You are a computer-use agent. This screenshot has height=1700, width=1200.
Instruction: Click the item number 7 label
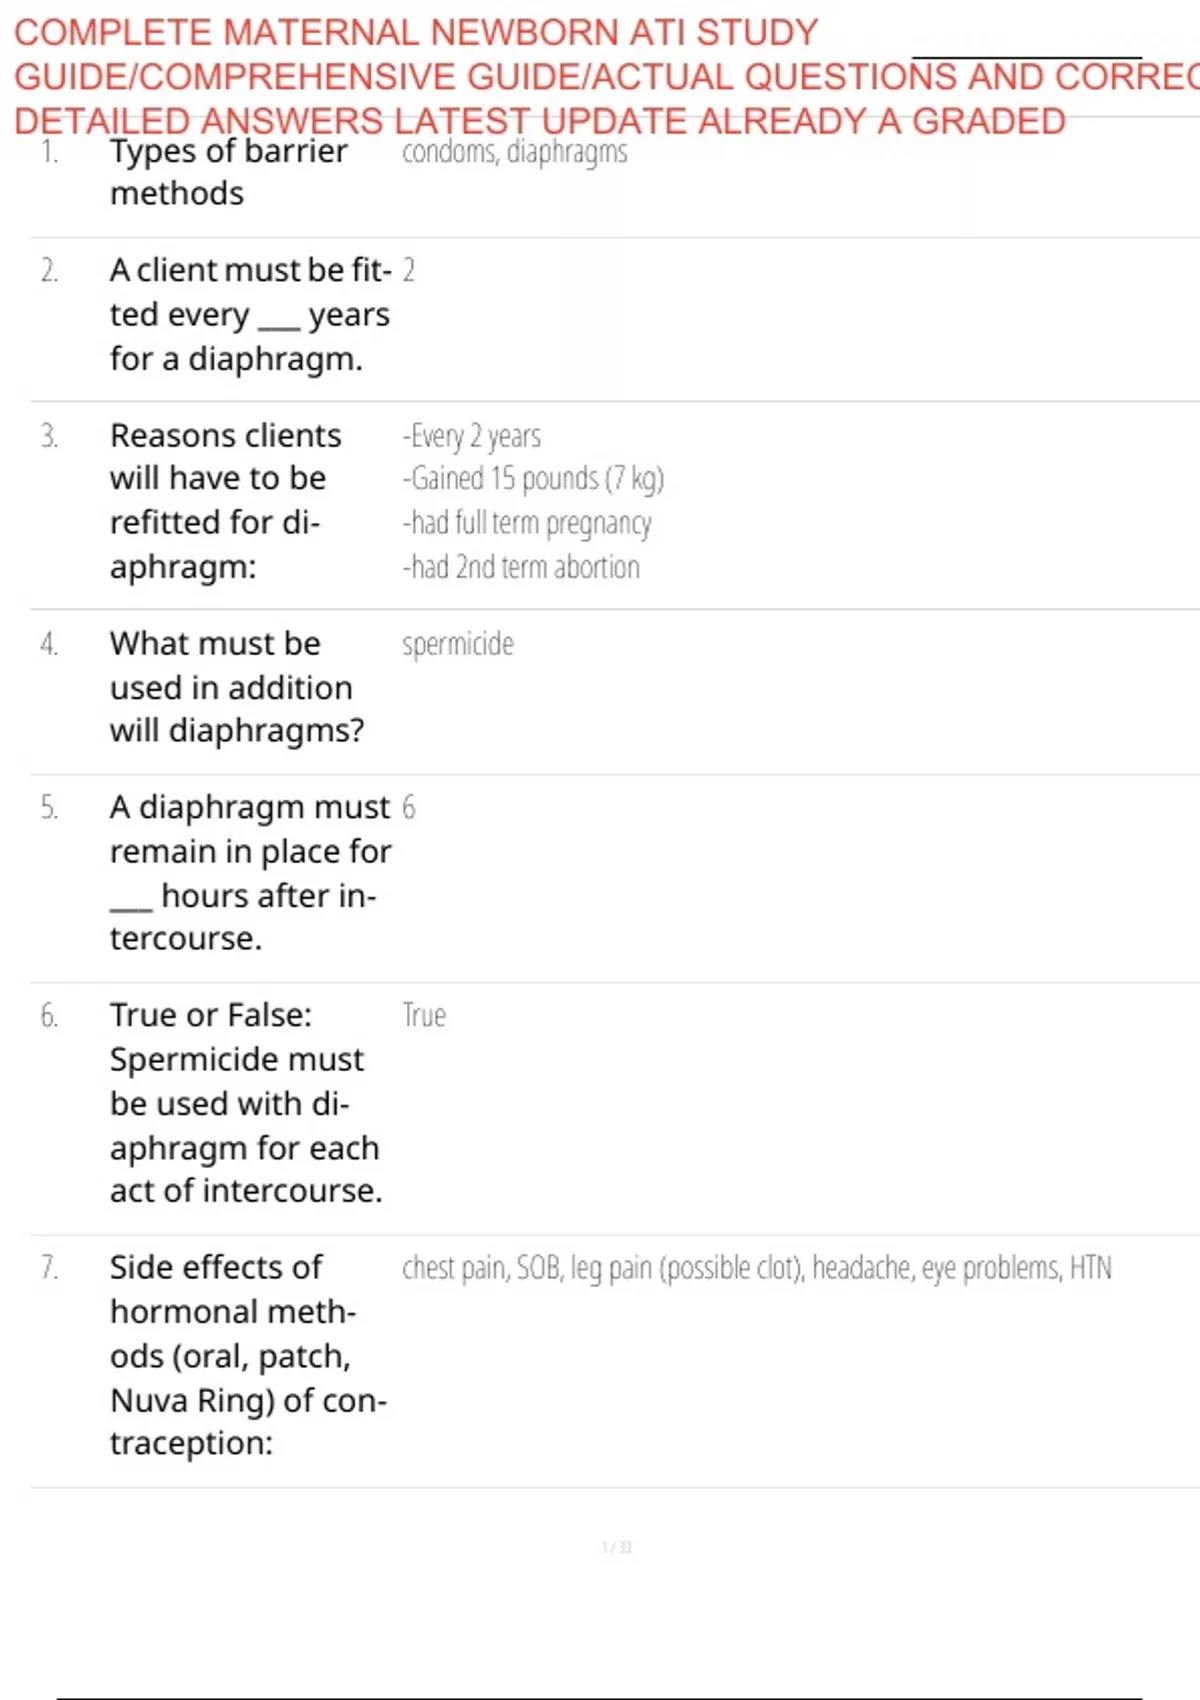pos(49,1268)
